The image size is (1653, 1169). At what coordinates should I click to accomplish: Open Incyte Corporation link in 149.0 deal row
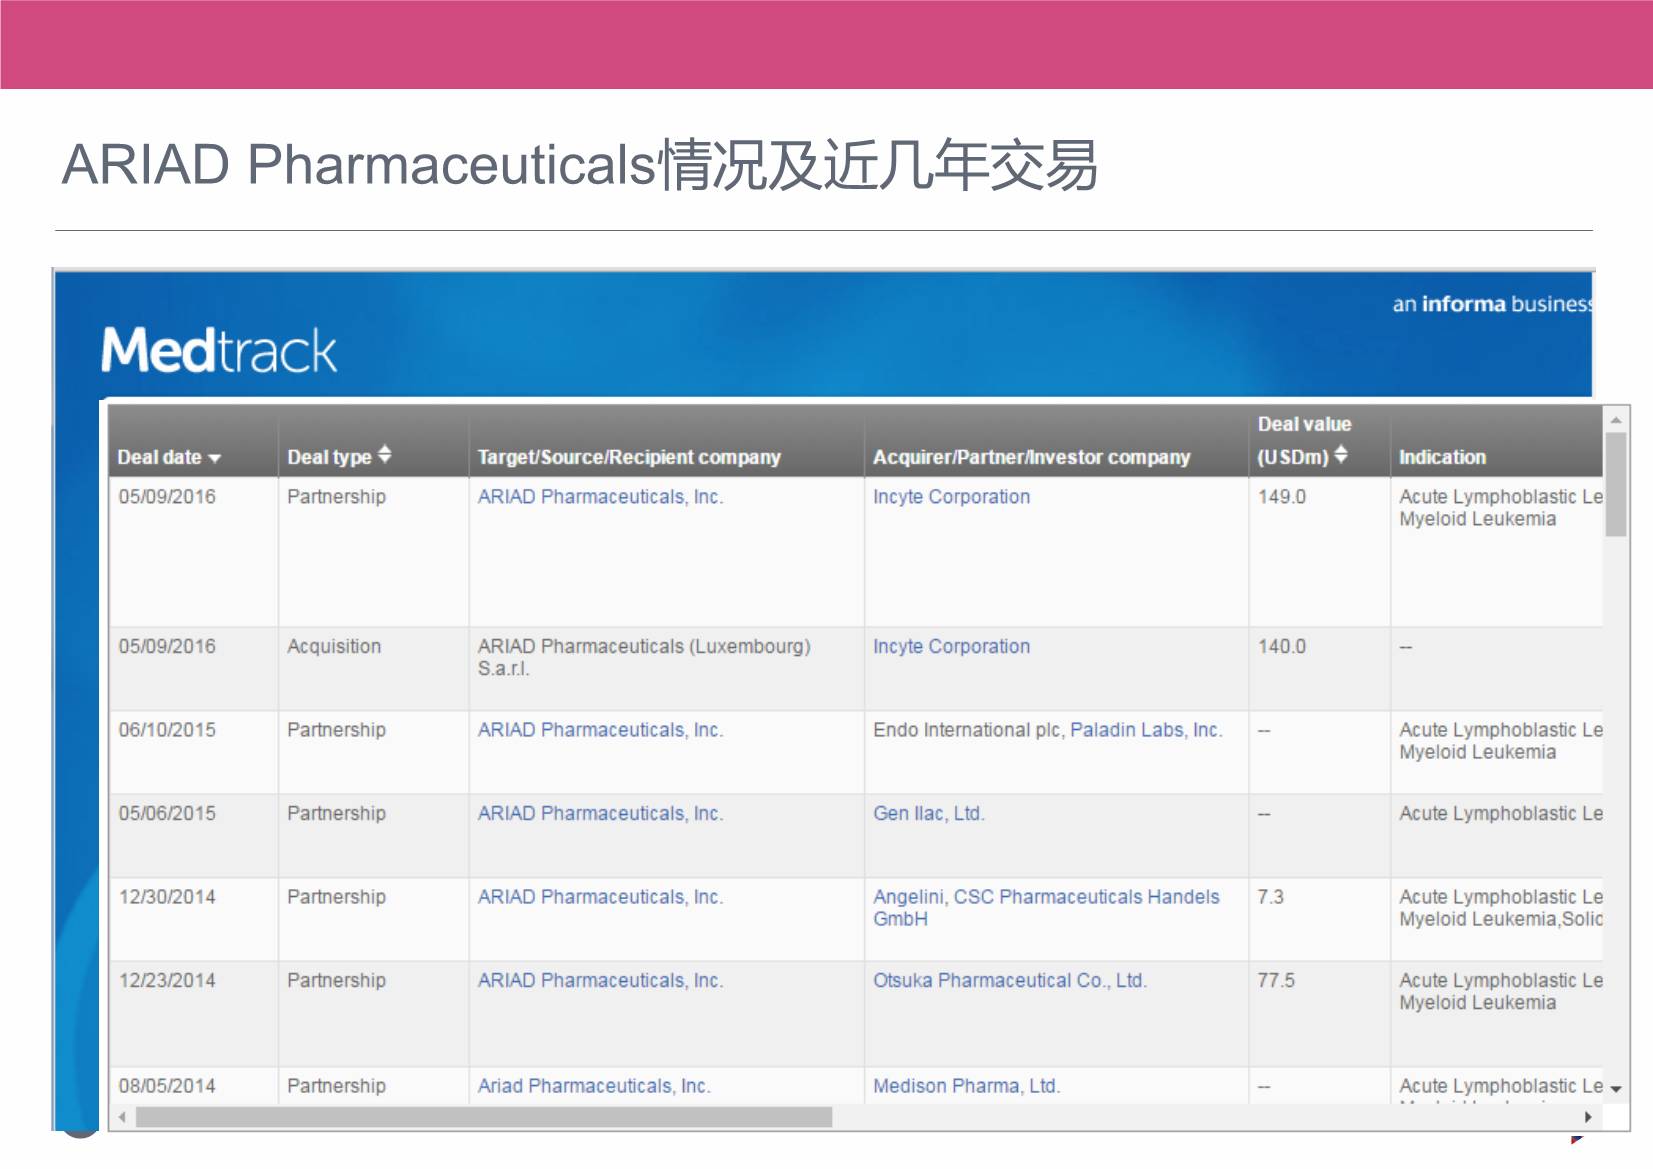tap(951, 497)
